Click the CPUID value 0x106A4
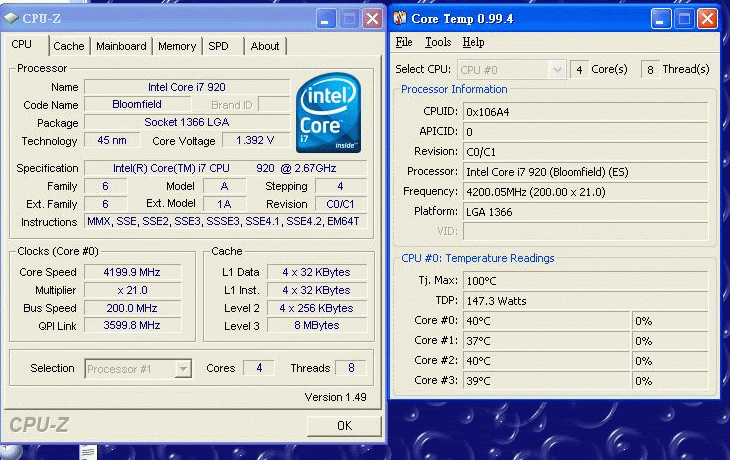The image size is (730, 460). tap(586, 112)
